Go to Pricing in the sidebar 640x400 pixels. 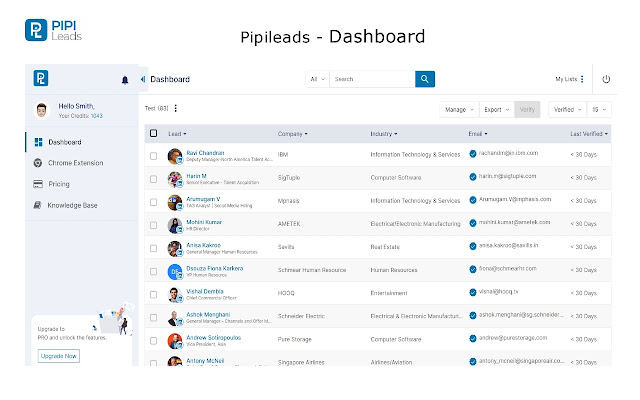(x=58, y=184)
